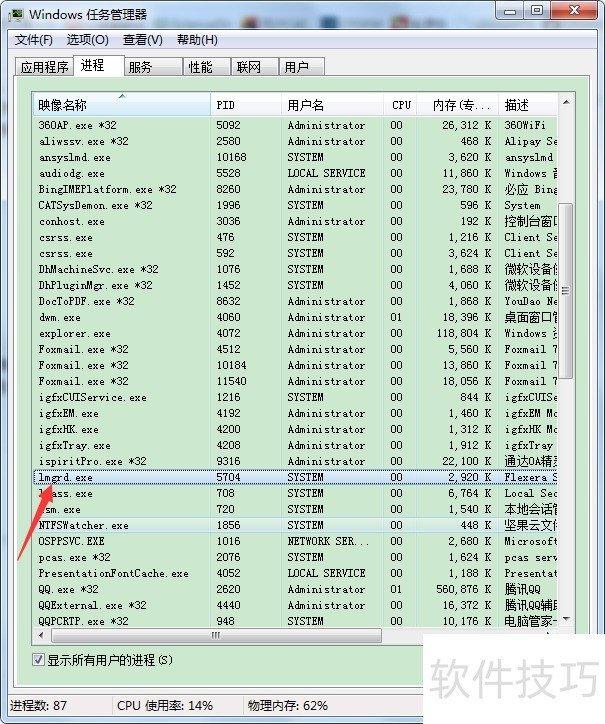Select the BingIMEPlatform.exe *32 process

click(x=295, y=189)
